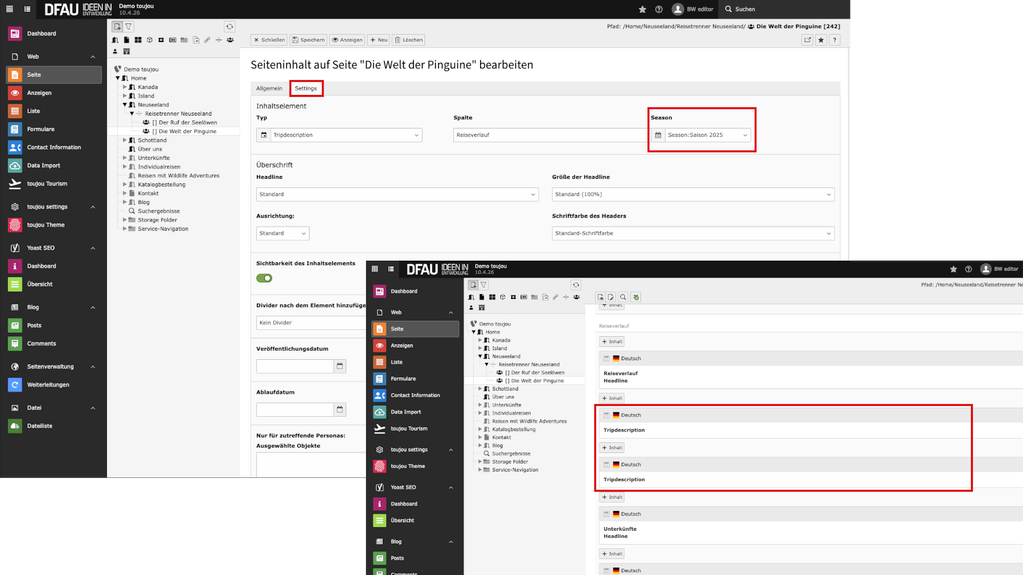Toggle Sichtbarkeit des Inhaltselements switch

[264, 278]
